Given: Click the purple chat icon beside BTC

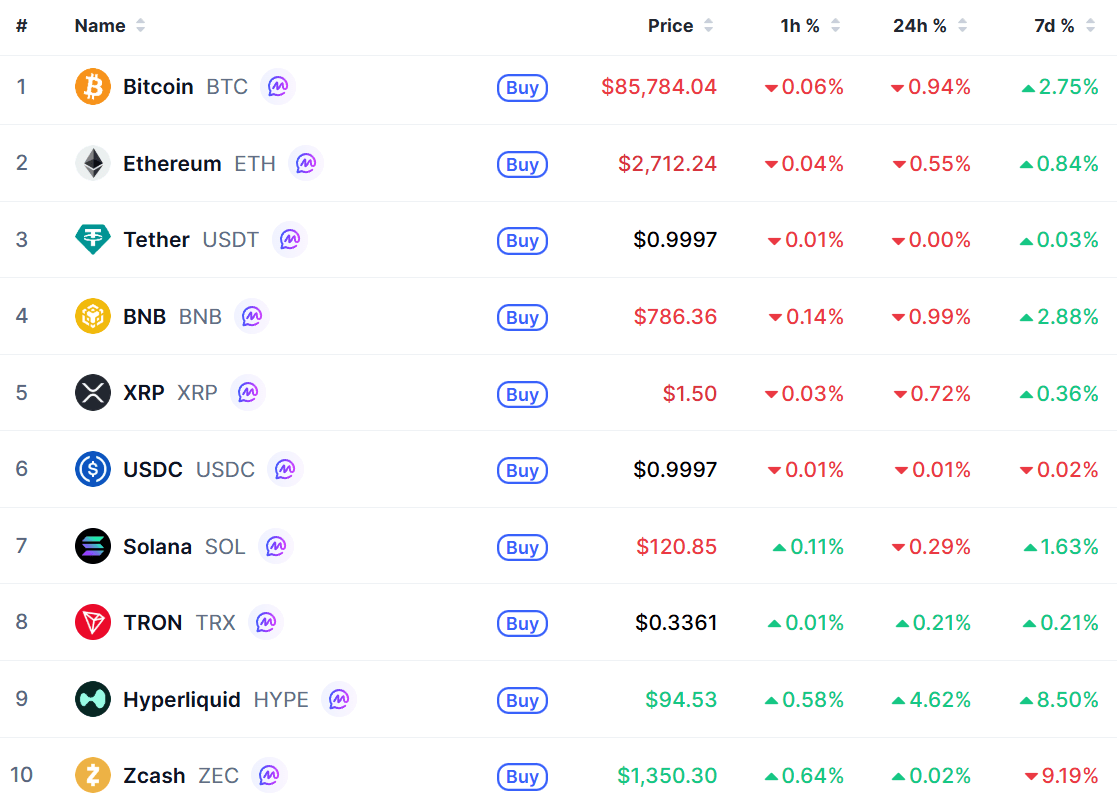Looking at the screenshot, I should point(278,87).
